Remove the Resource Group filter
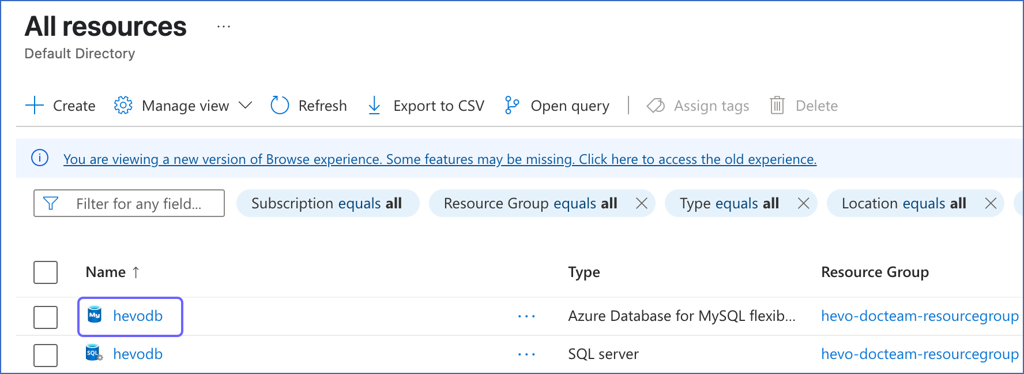This screenshot has width=1024, height=374. click(x=641, y=204)
